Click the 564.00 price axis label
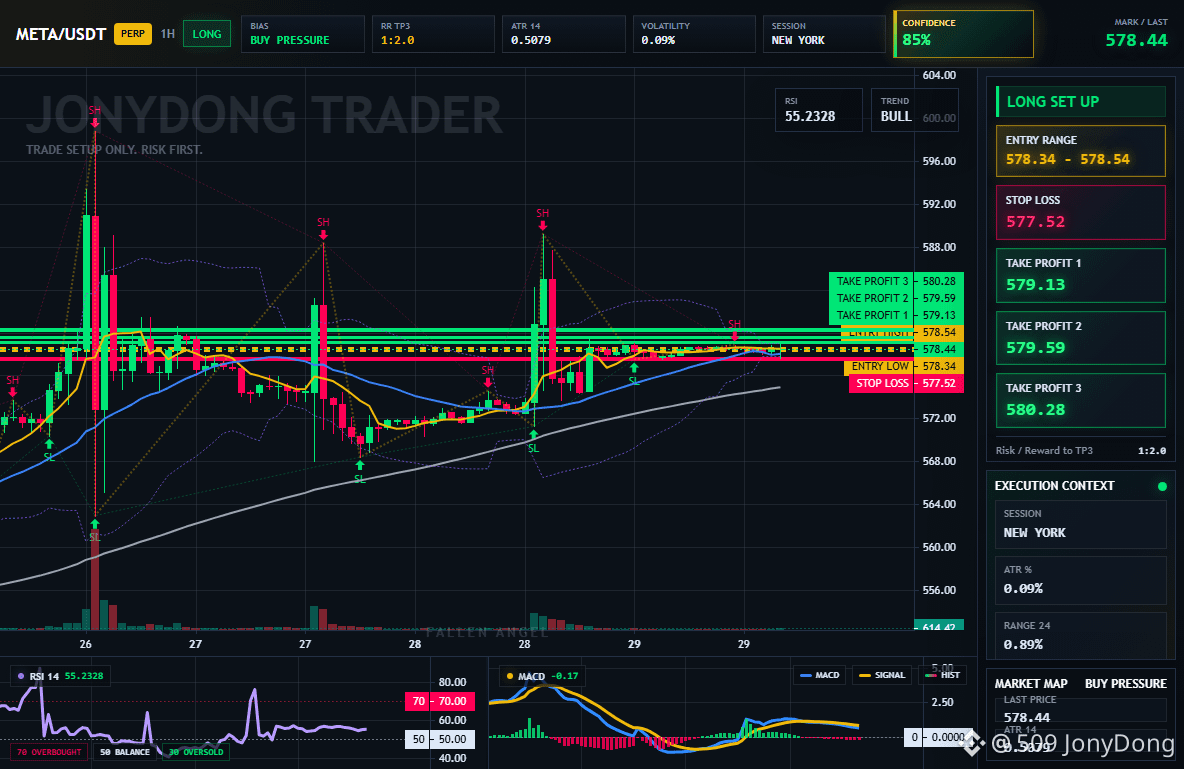The height and width of the screenshot is (769, 1184). pos(939,504)
